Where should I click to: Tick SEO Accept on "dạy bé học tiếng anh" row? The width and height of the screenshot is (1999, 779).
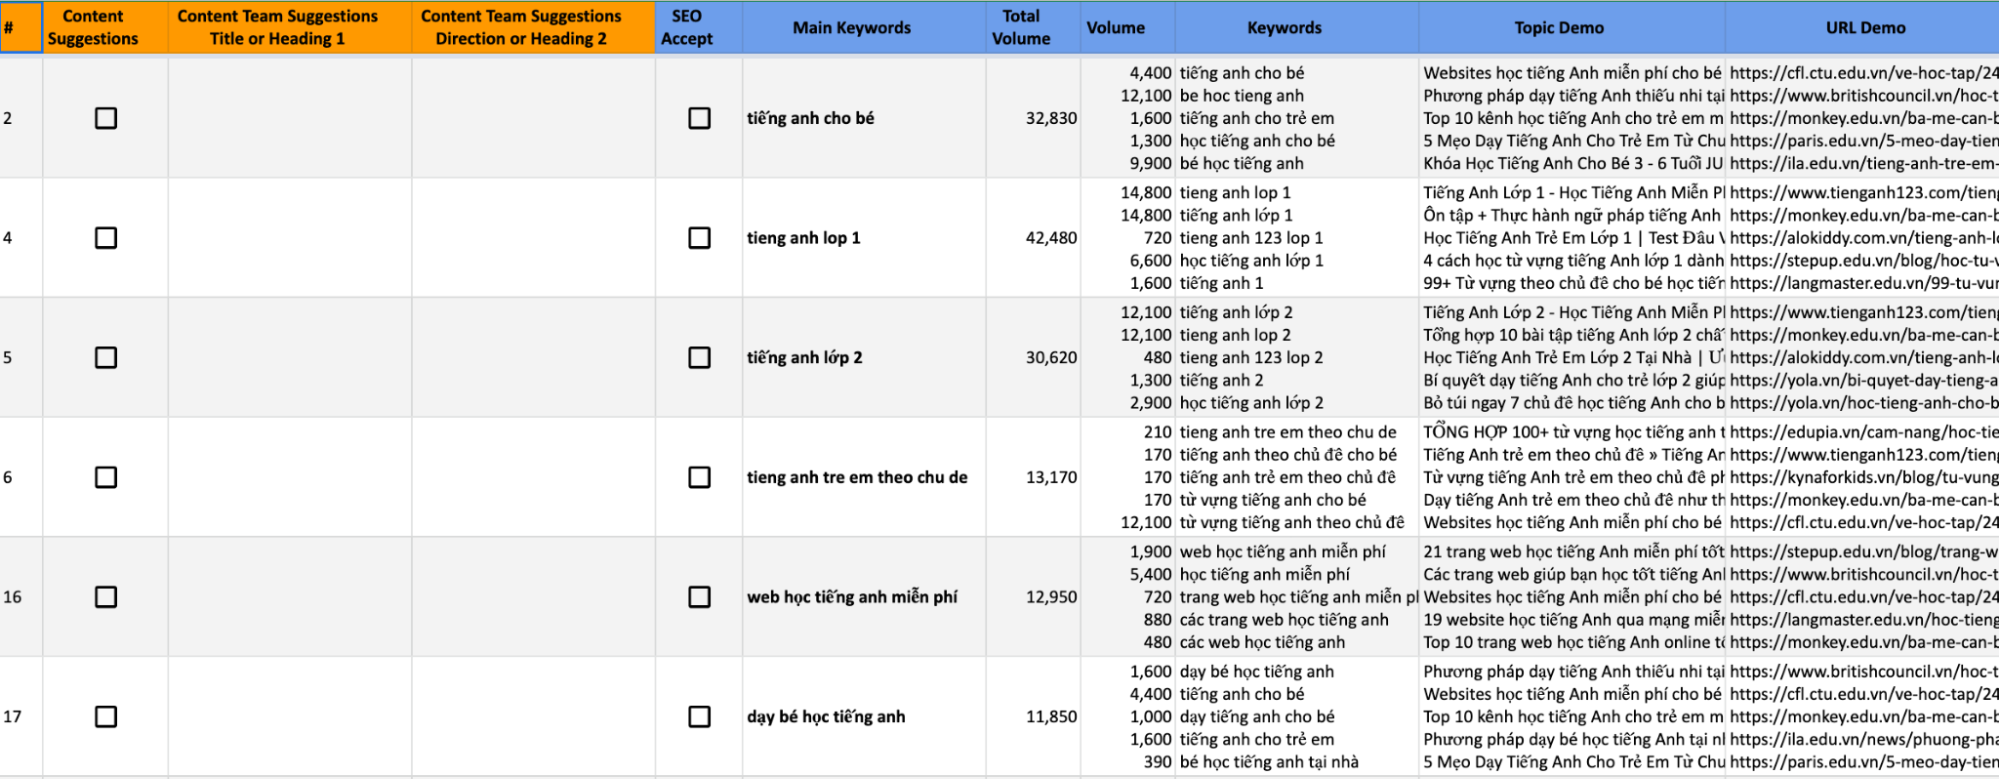pyautogui.click(x=699, y=717)
